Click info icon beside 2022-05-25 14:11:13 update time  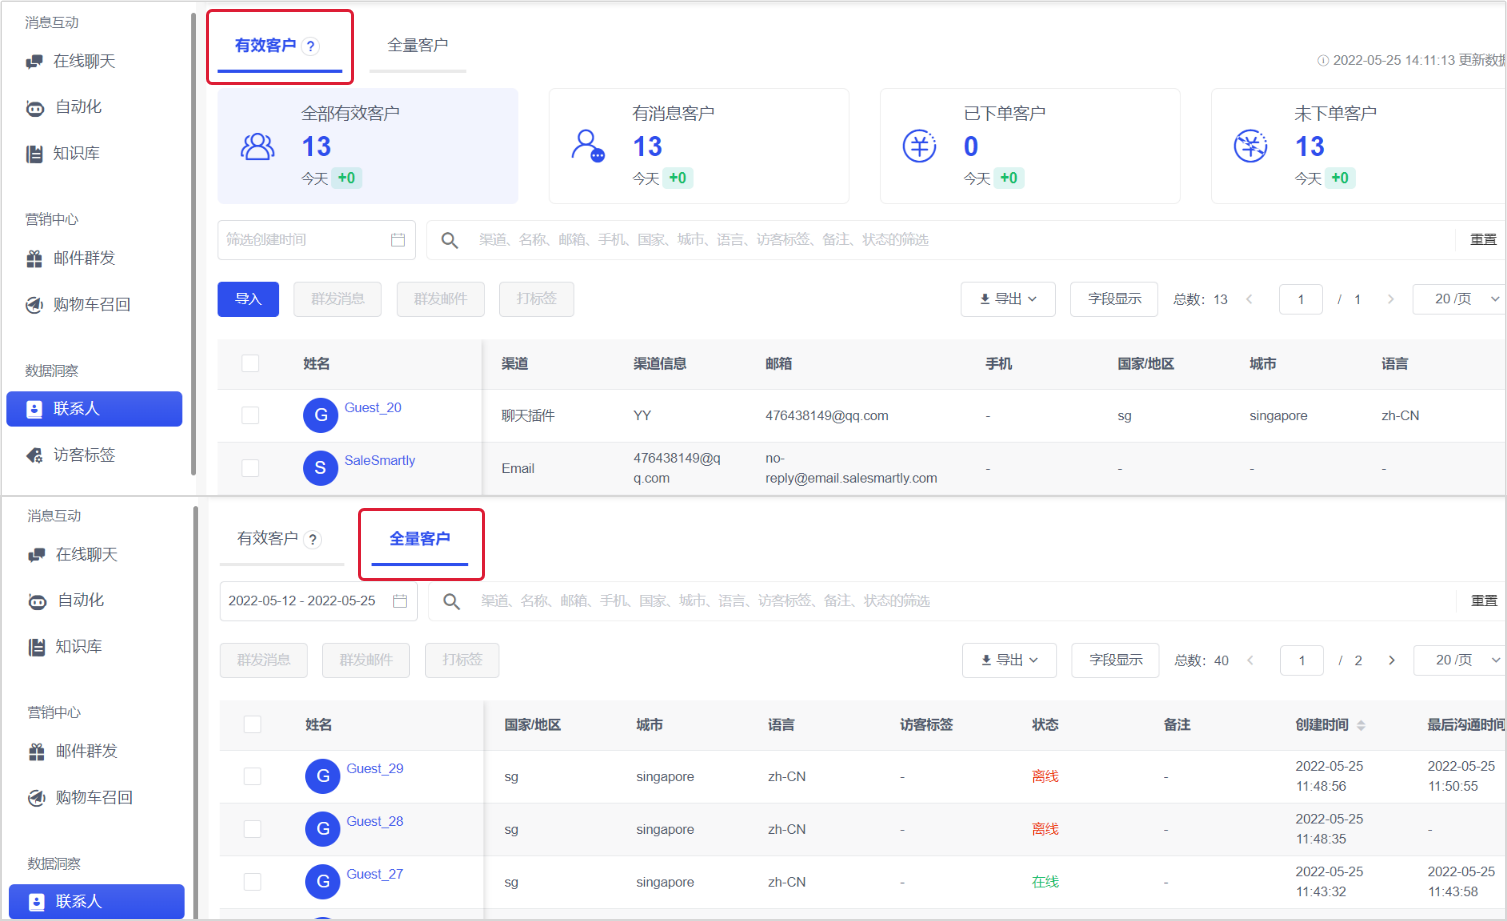click(1323, 61)
